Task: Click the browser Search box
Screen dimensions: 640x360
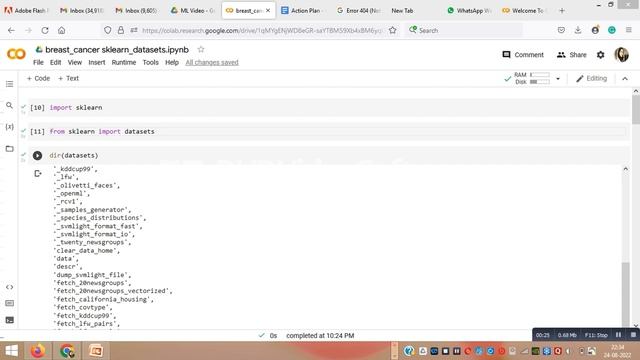Action: (x=464, y=30)
